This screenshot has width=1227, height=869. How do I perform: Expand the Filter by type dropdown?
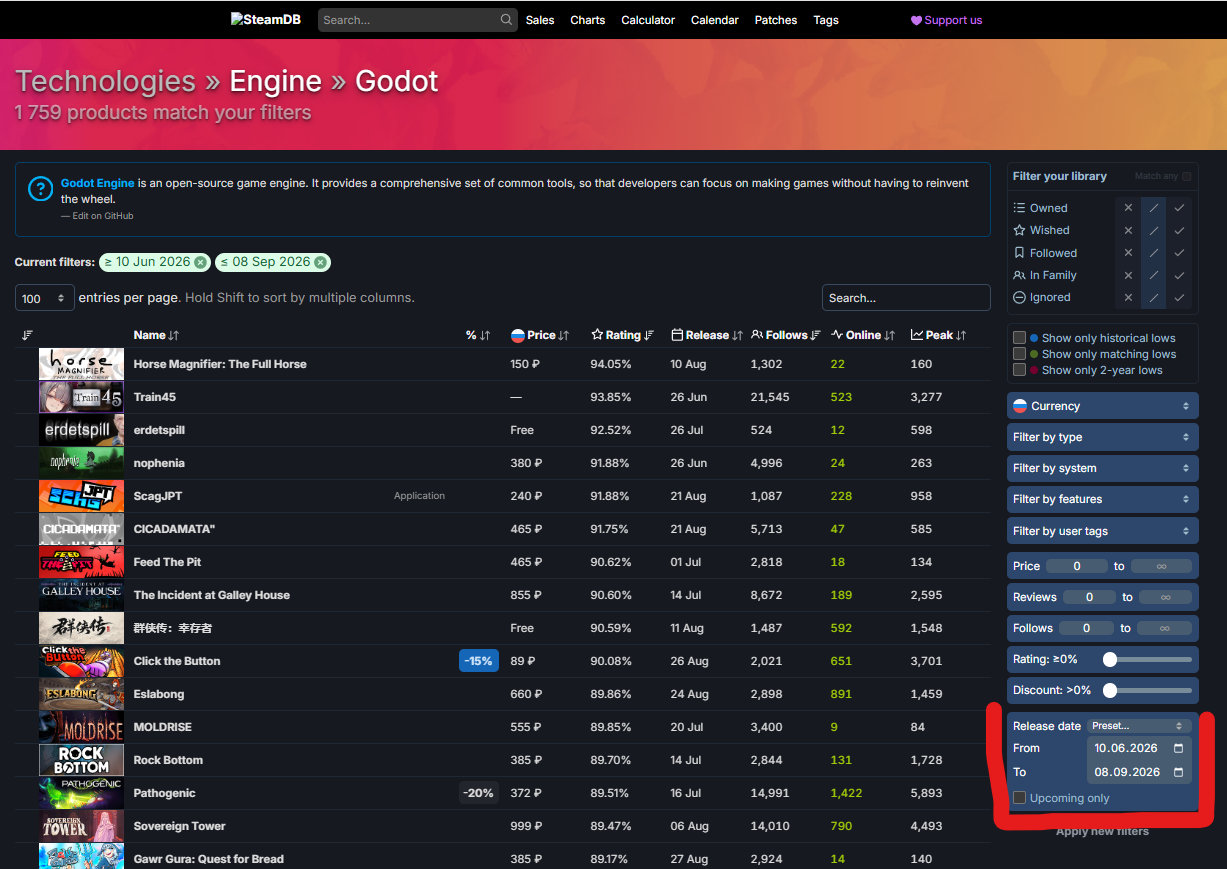point(1102,437)
